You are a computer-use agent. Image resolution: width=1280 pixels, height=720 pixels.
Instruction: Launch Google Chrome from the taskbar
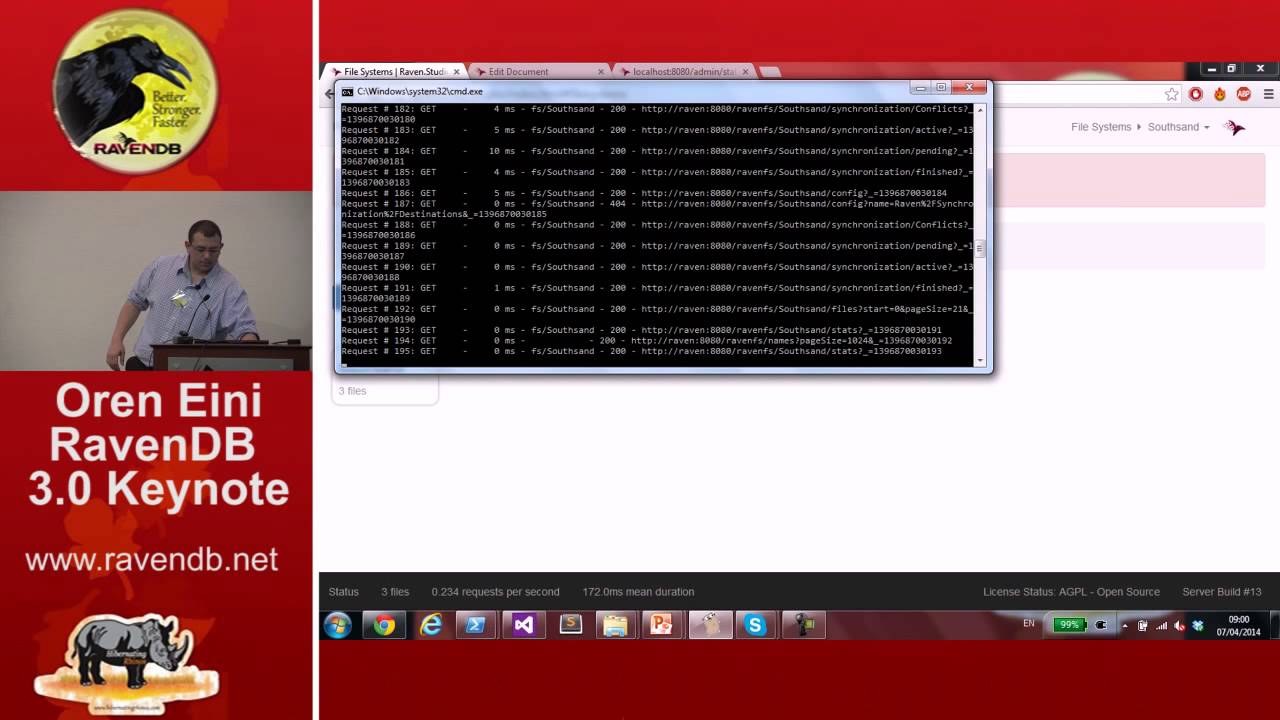tap(384, 626)
